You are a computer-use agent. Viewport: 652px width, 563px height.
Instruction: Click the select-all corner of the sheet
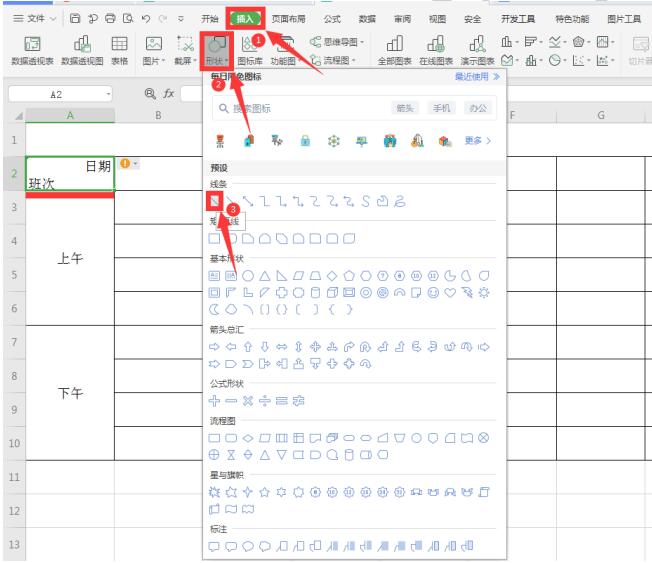tap(18, 116)
